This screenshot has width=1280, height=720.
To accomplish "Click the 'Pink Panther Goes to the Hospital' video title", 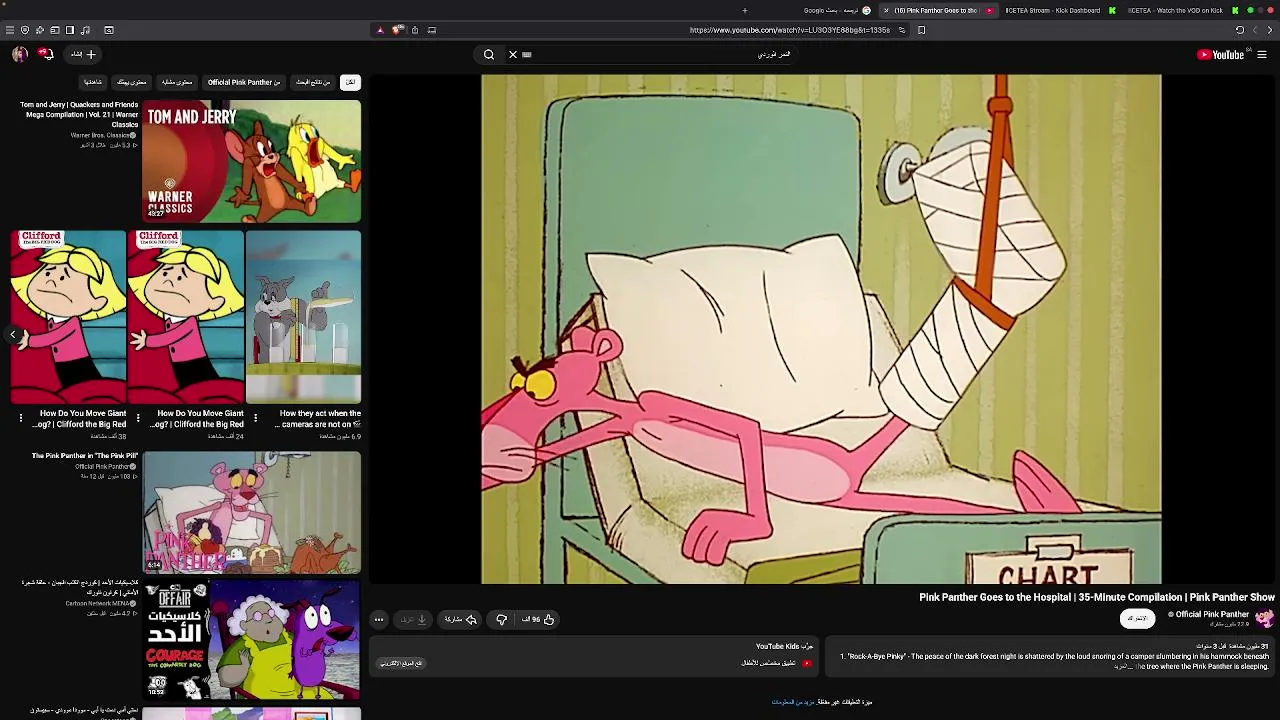I will 1097,597.
